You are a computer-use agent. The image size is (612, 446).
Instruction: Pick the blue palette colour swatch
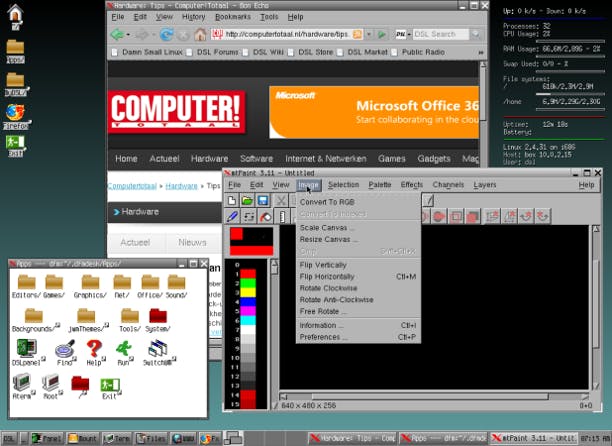tap(248, 302)
